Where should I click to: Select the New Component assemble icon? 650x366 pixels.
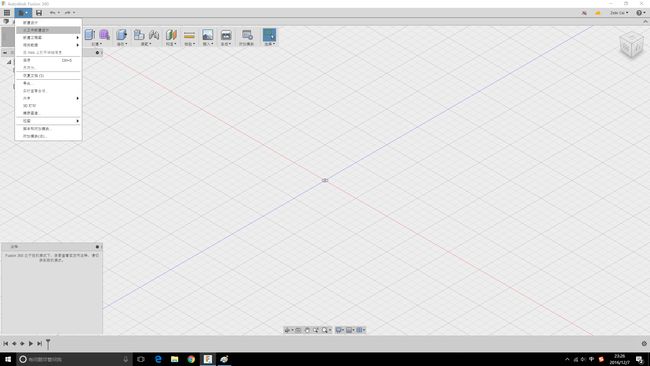point(139,35)
